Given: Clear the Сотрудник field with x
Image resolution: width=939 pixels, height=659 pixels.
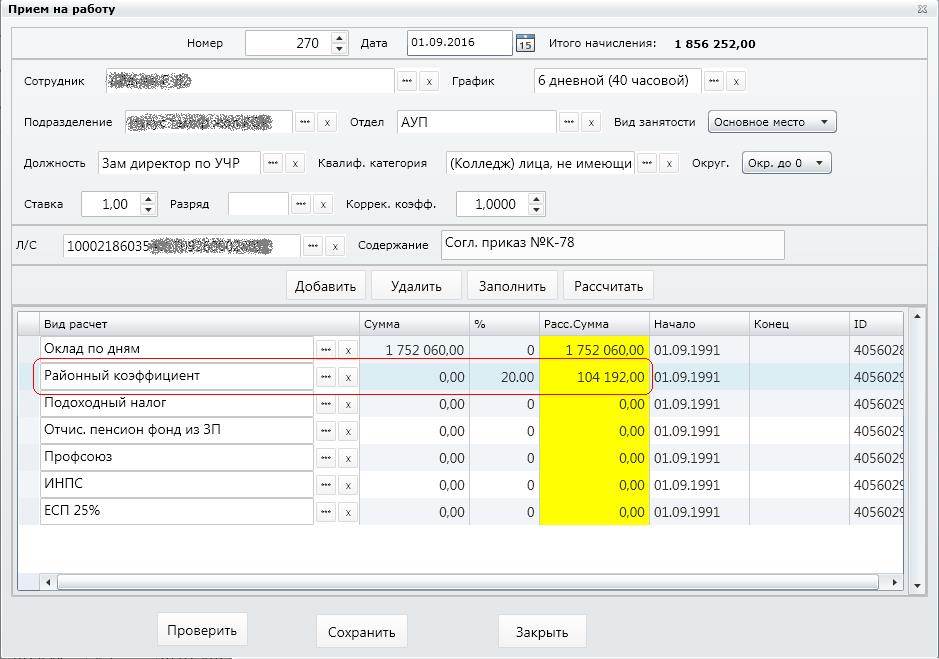Looking at the screenshot, I should (x=429, y=81).
